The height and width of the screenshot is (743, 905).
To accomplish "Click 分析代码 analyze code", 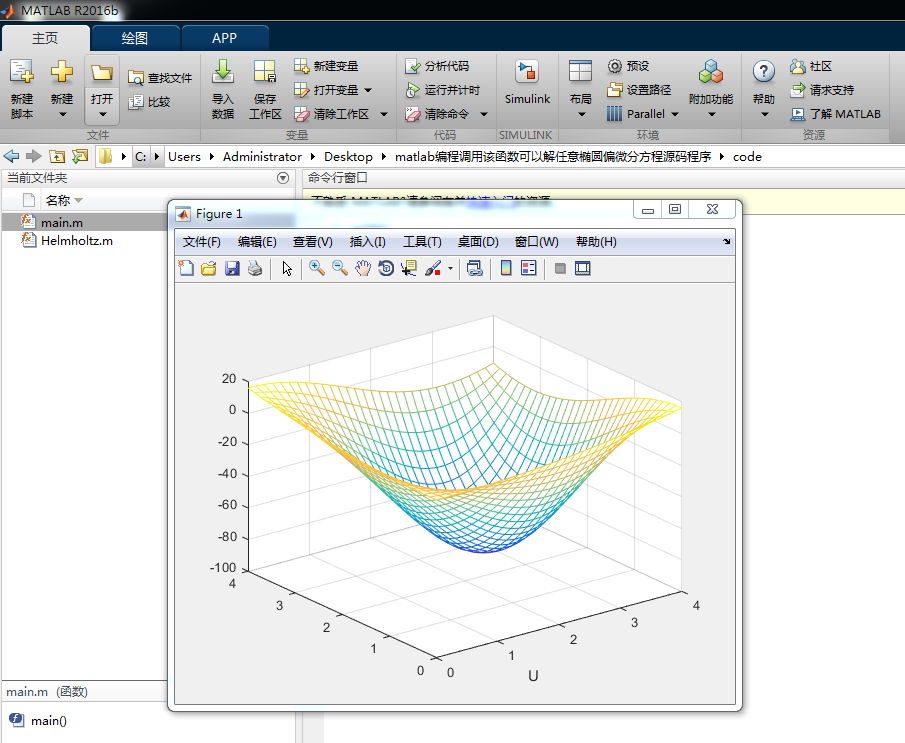I will (437, 66).
